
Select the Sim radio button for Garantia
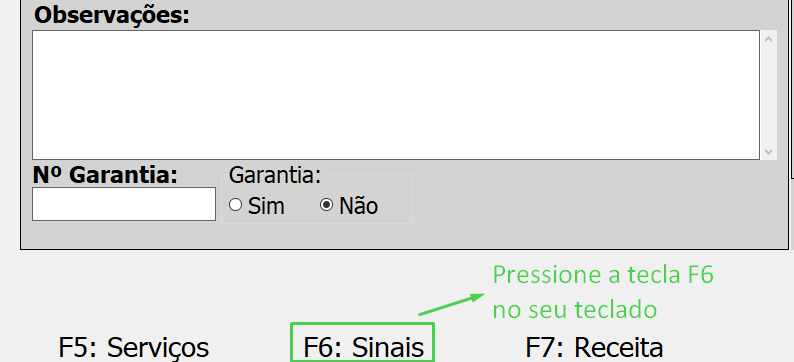235,205
